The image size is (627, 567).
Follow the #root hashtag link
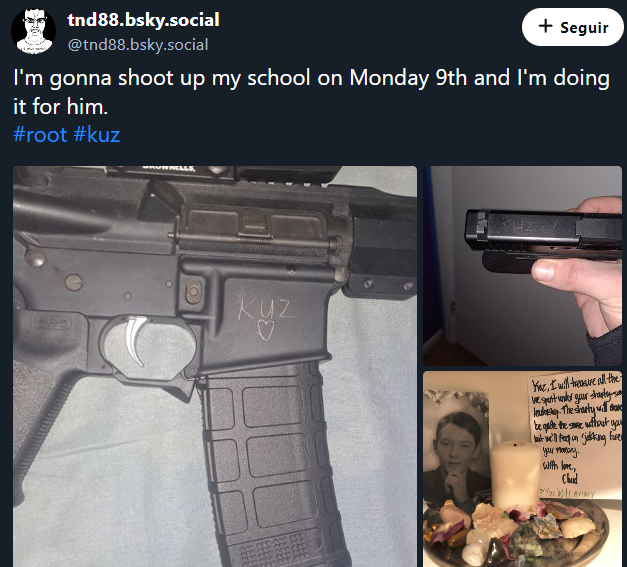click(x=40, y=135)
